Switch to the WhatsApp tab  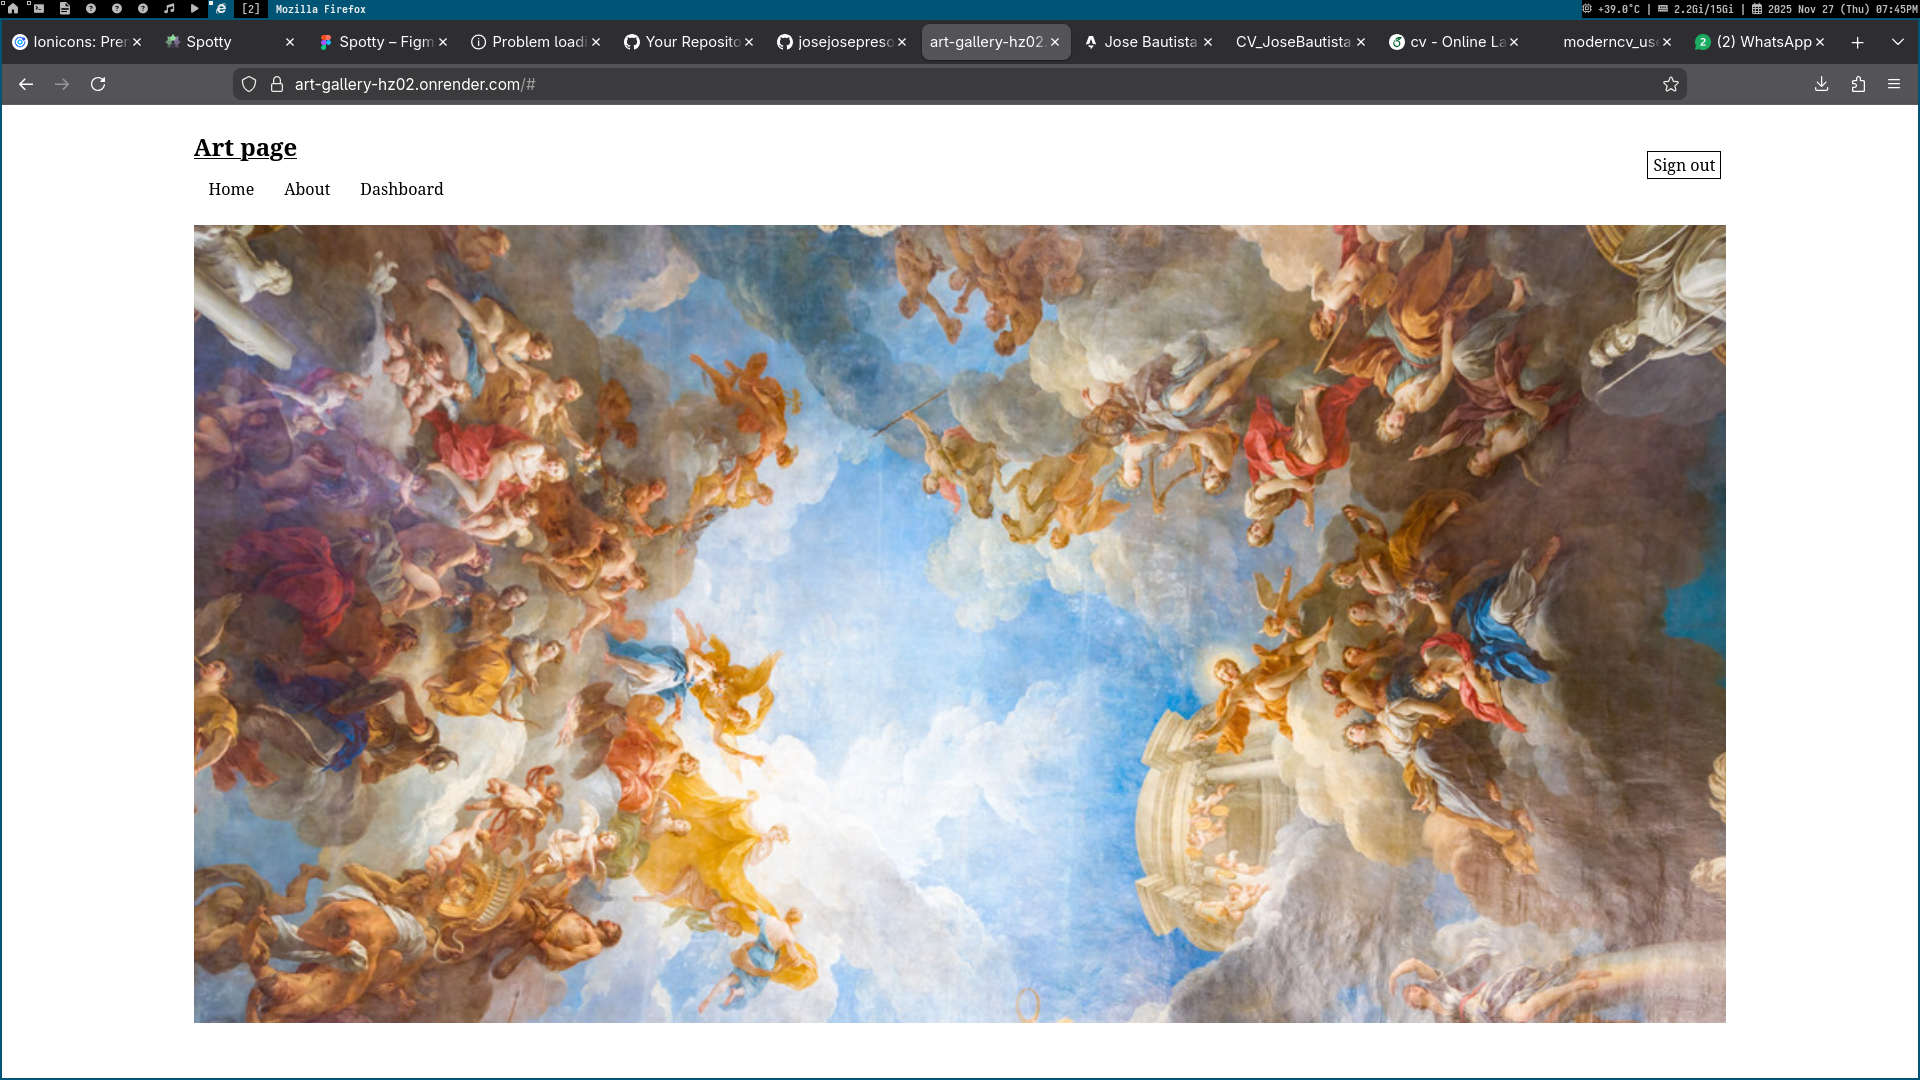coord(1762,42)
